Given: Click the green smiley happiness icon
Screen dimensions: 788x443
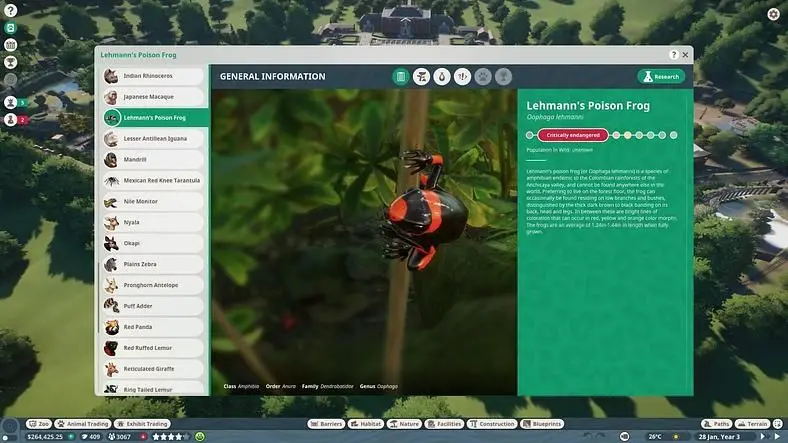Looking at the screenshot, I should click(x=200, y=437).
